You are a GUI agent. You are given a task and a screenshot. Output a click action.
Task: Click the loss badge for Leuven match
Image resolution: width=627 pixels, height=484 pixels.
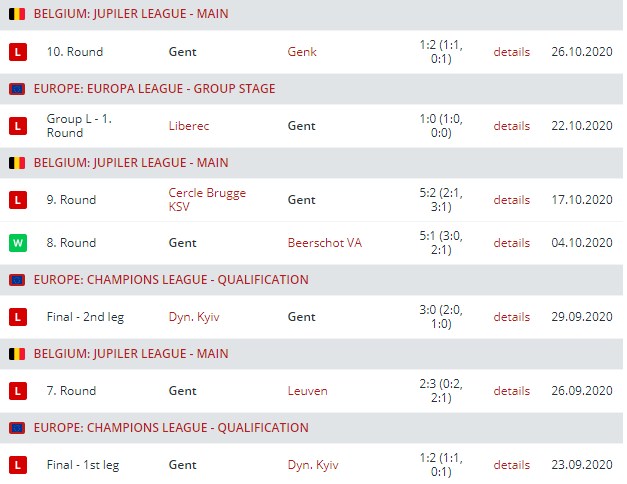(16, 391)
